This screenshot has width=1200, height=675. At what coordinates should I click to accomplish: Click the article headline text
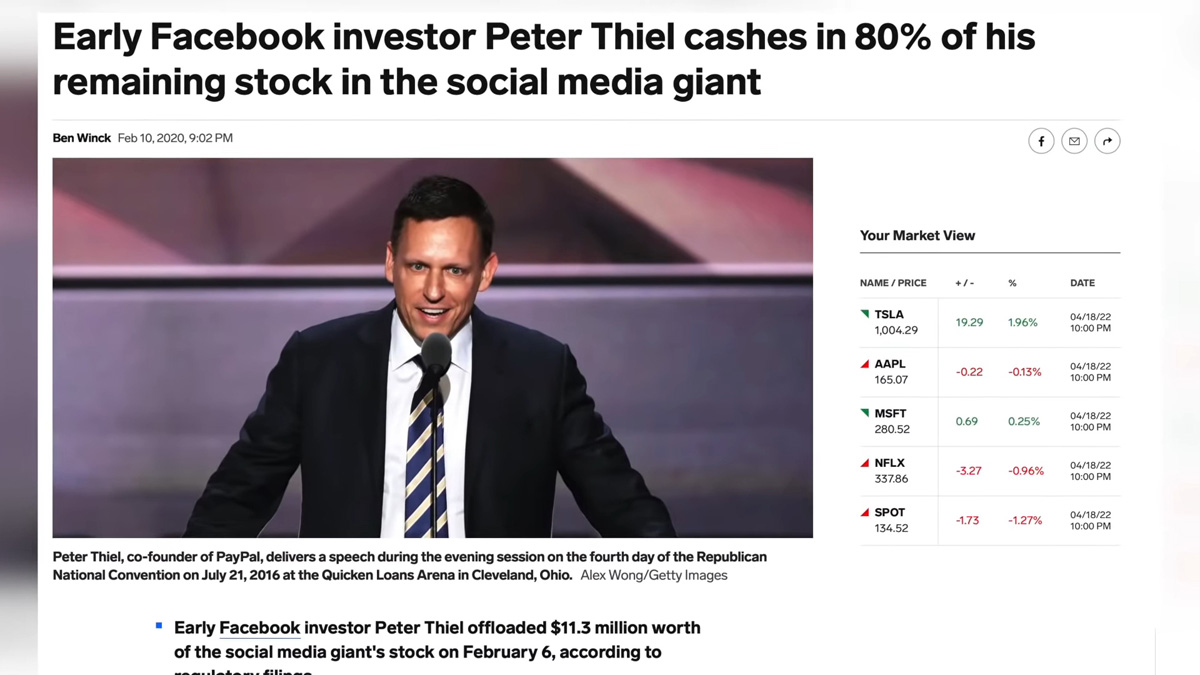pos(544,59)
